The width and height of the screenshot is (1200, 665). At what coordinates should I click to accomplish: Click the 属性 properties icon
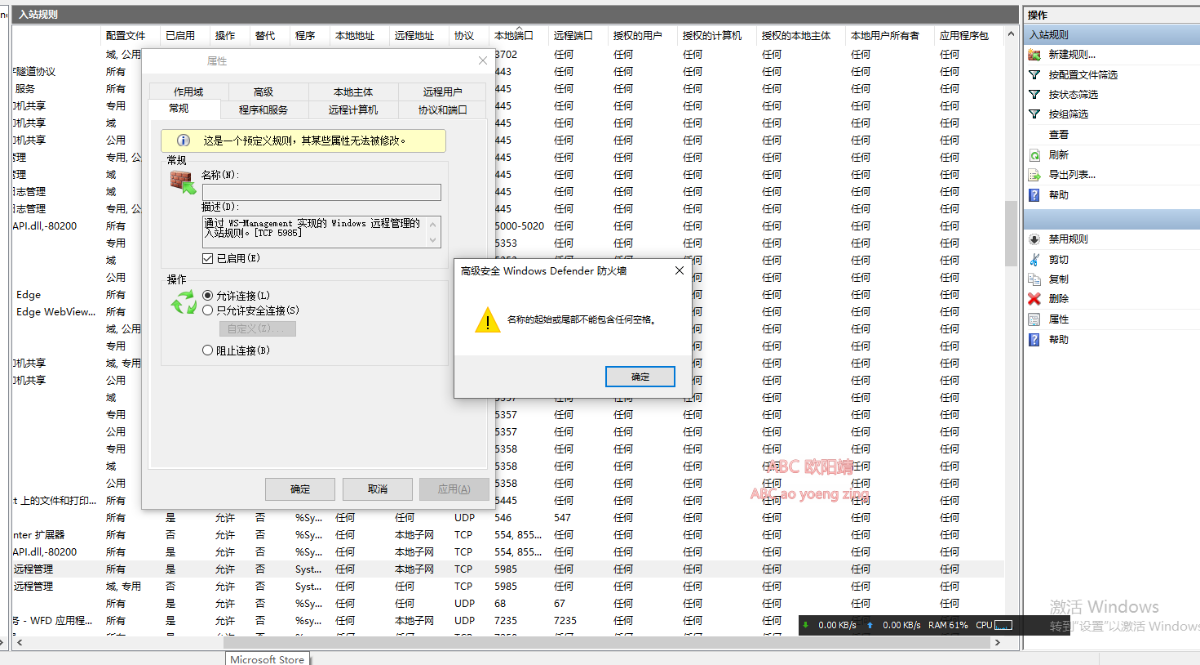1034,320
